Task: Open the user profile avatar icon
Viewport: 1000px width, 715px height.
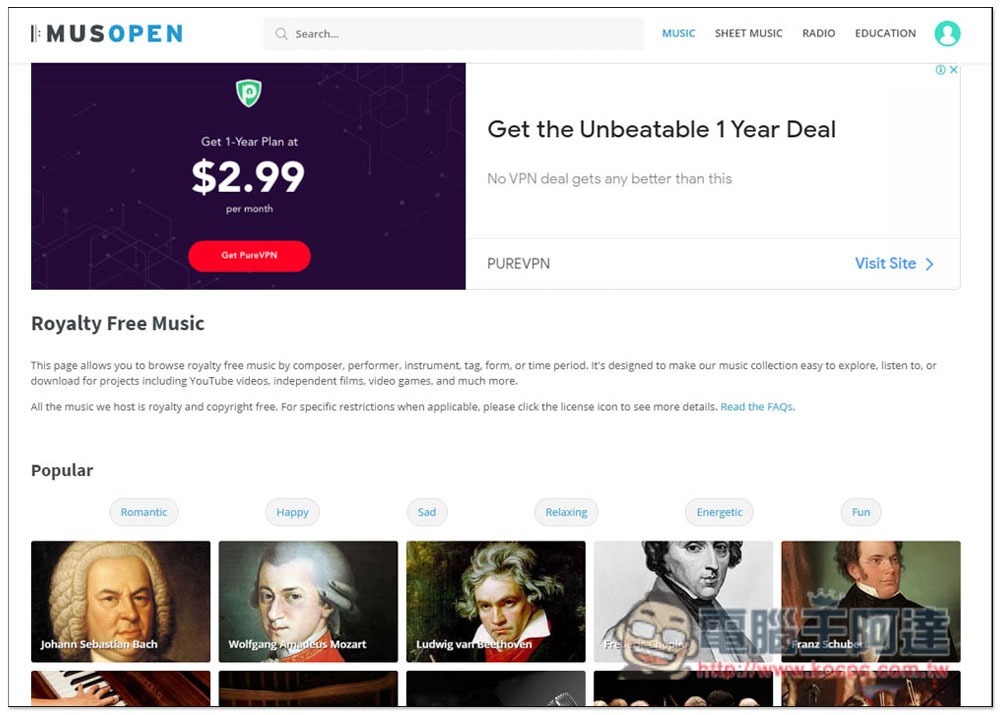Action: (x=947, y=33)
